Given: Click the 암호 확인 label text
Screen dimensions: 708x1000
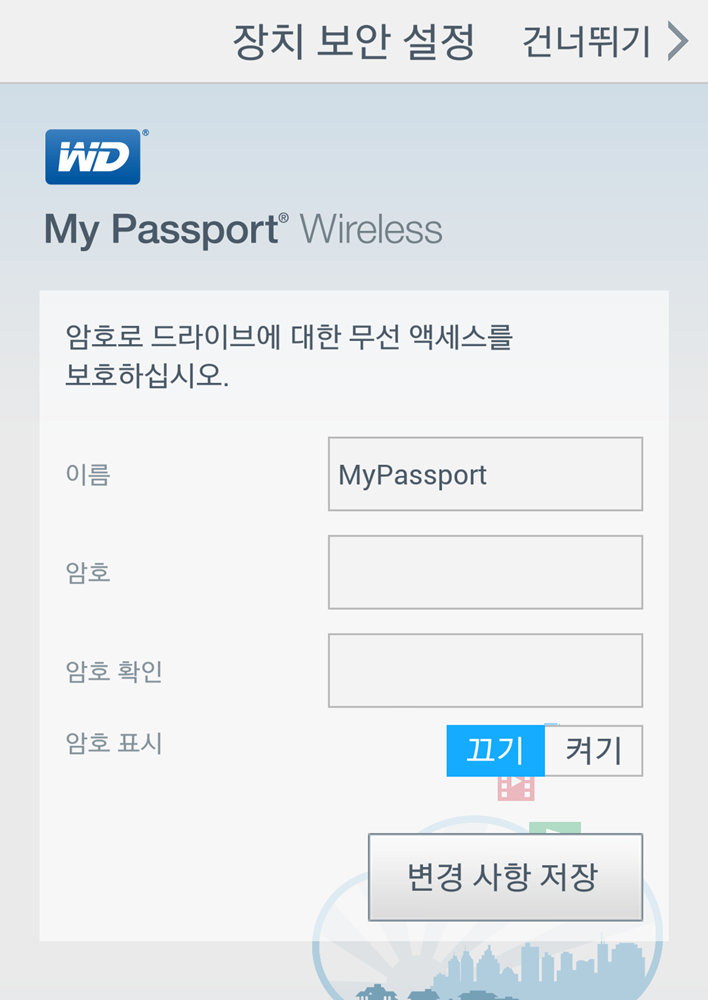Looking at the screenshot, I should tap(114, 671).
